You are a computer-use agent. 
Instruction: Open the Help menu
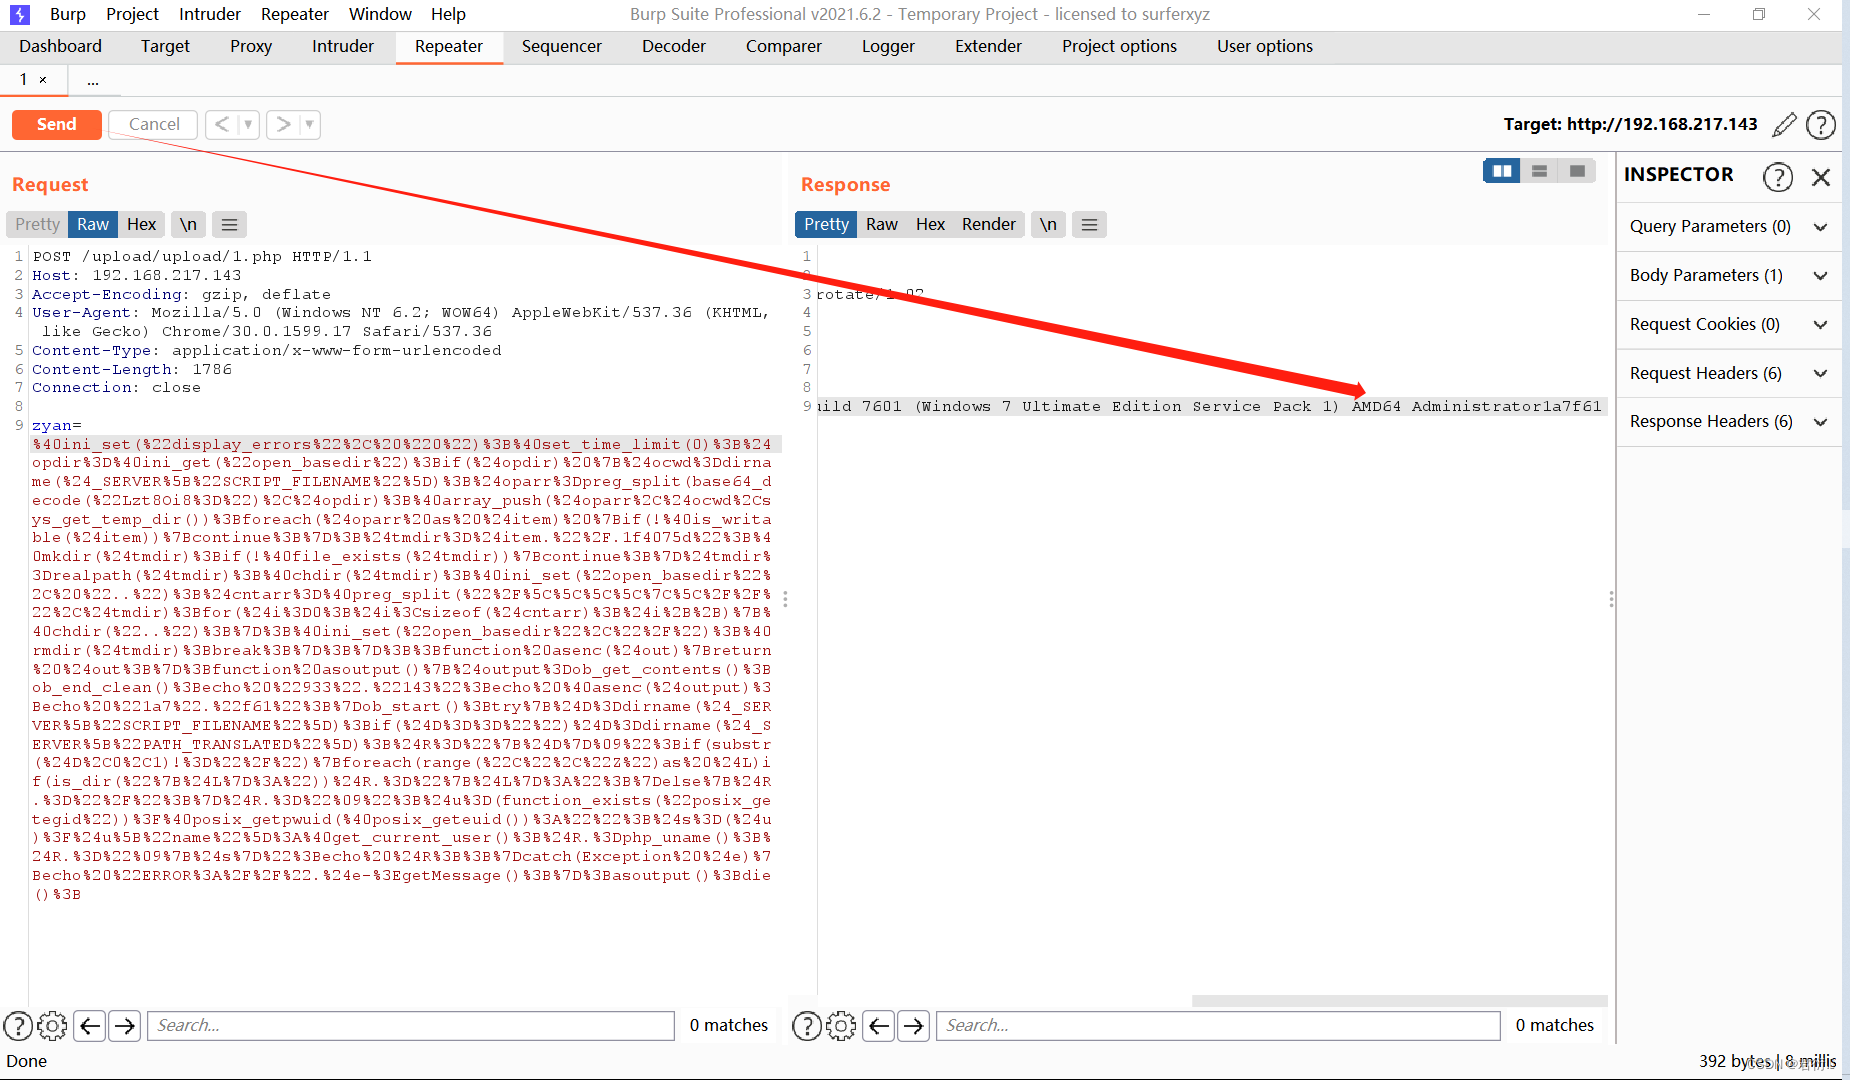pos(448,14)
